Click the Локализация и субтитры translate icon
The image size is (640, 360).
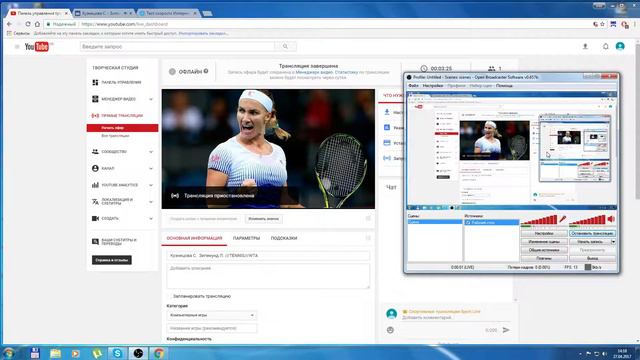pos(95,202)
